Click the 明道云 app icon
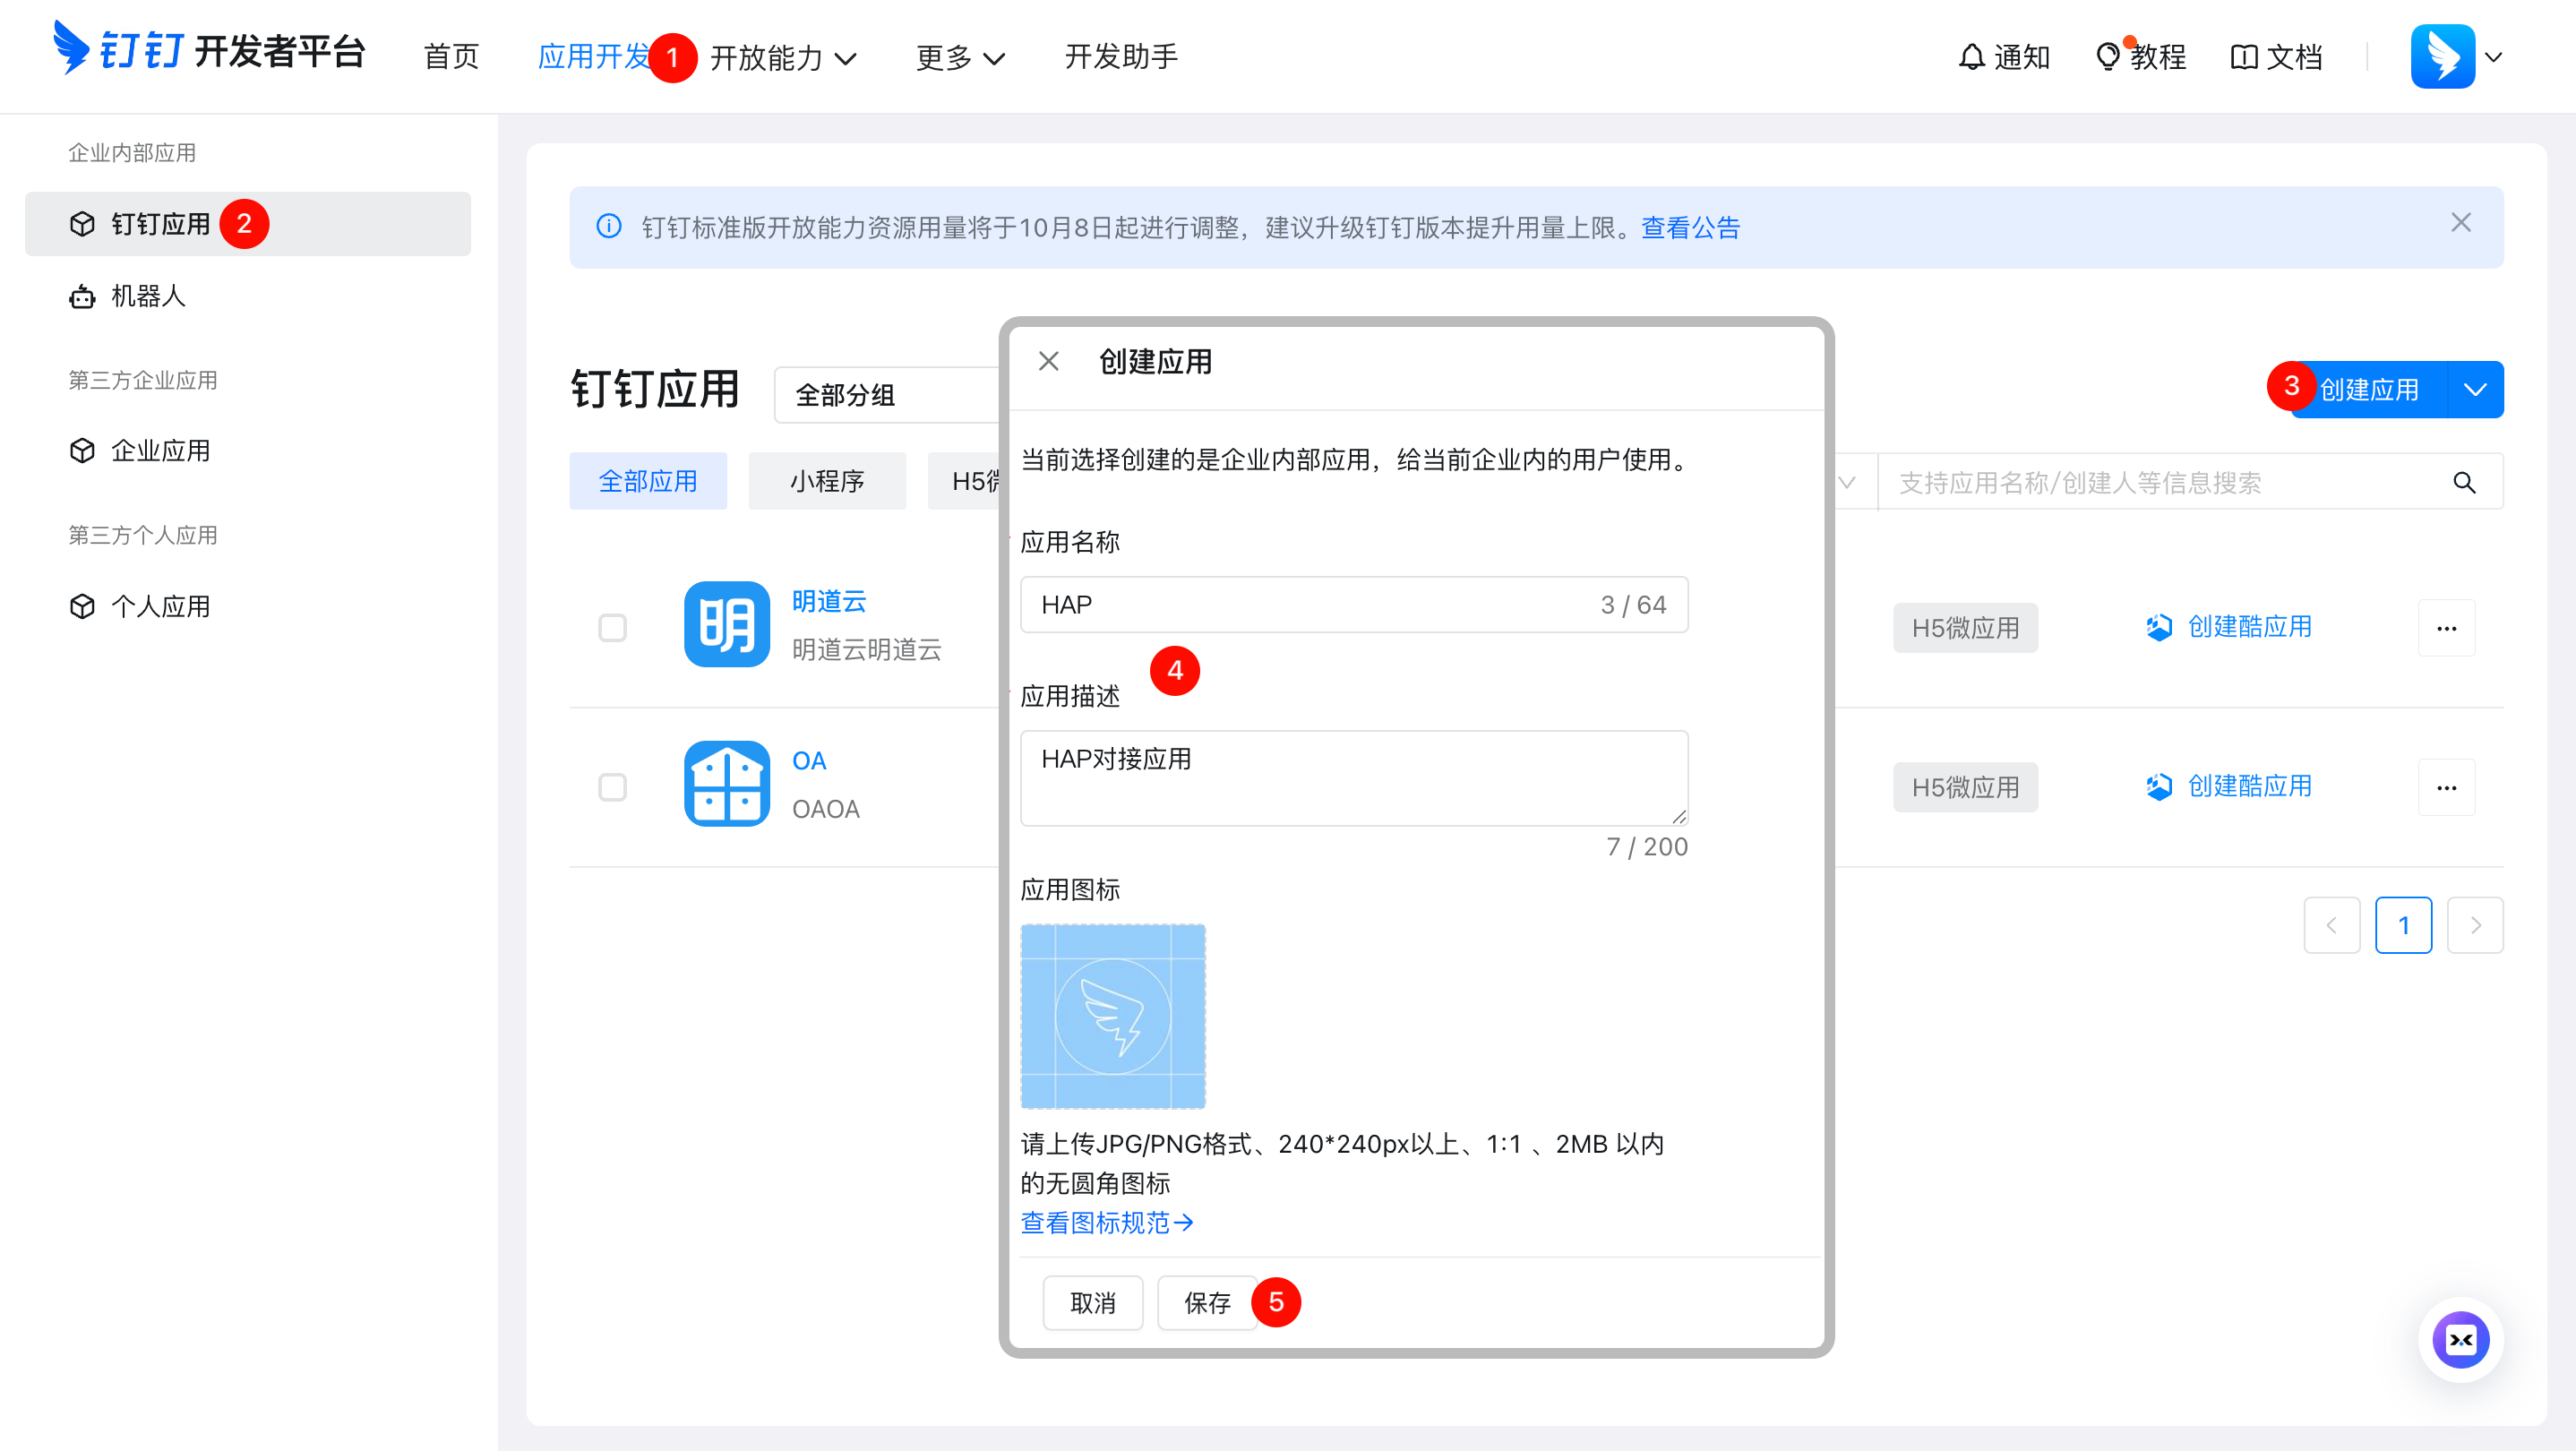 [x=726, y=625]
